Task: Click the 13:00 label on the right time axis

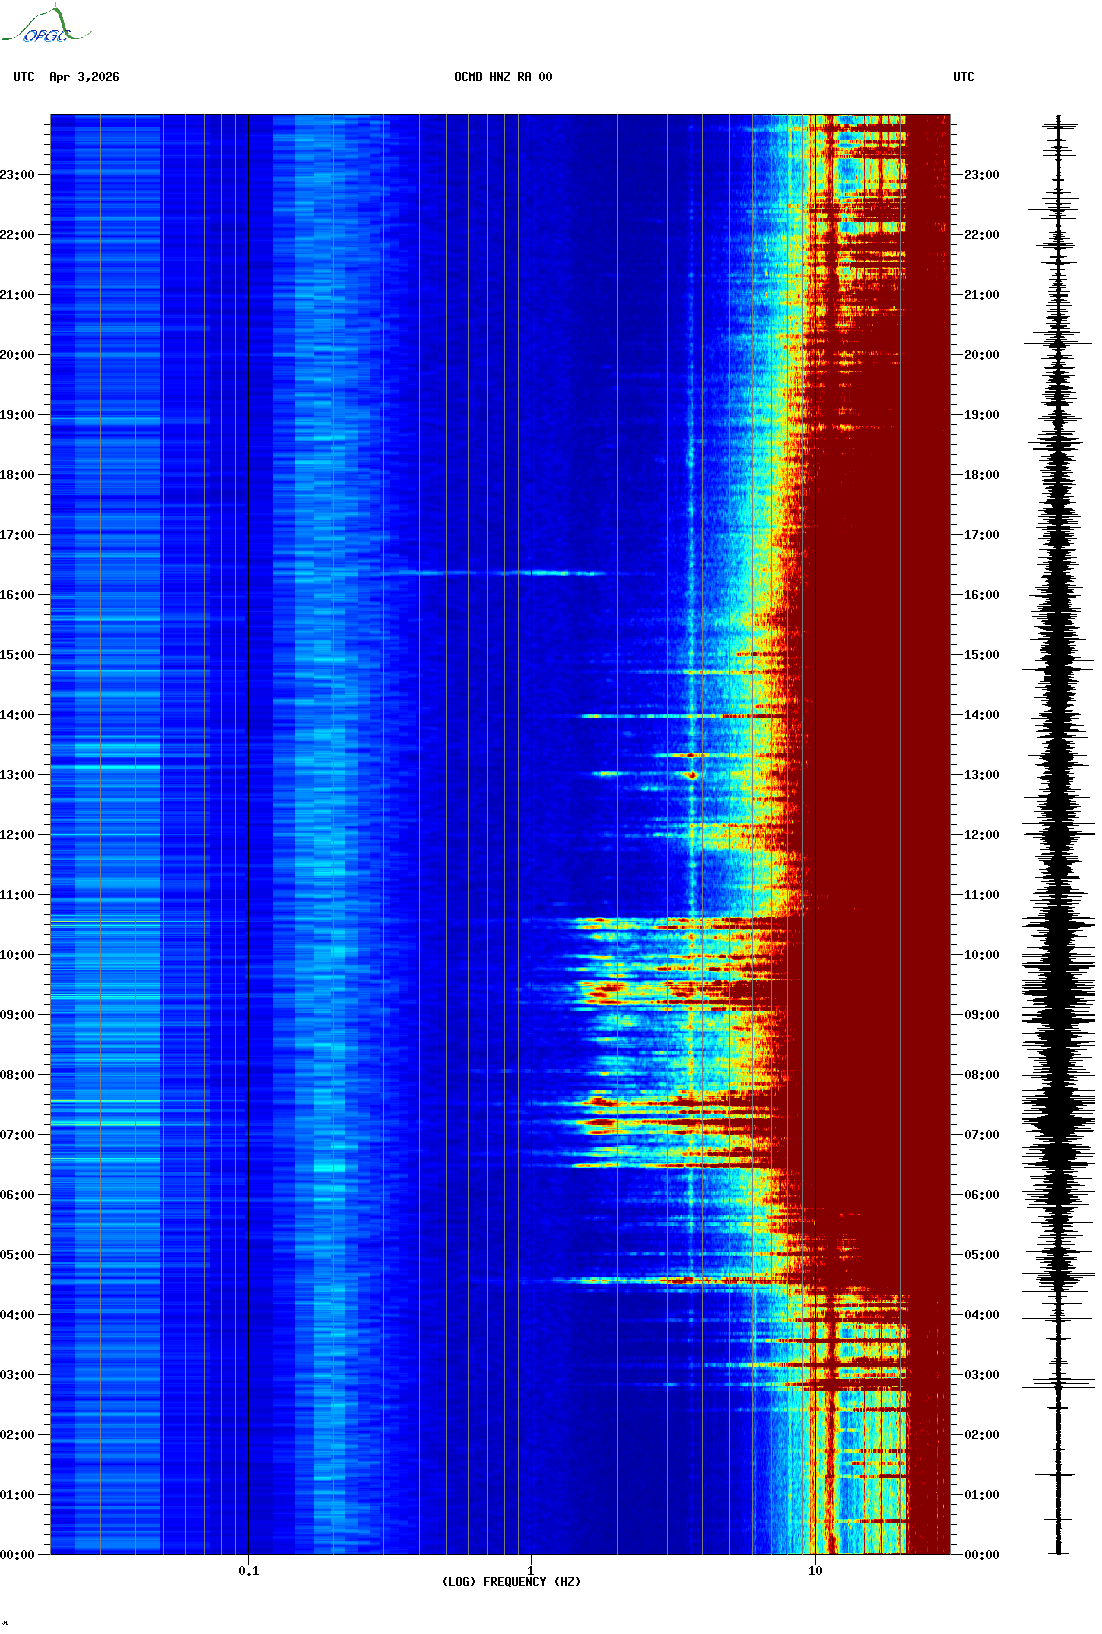Action: [981, 775]
